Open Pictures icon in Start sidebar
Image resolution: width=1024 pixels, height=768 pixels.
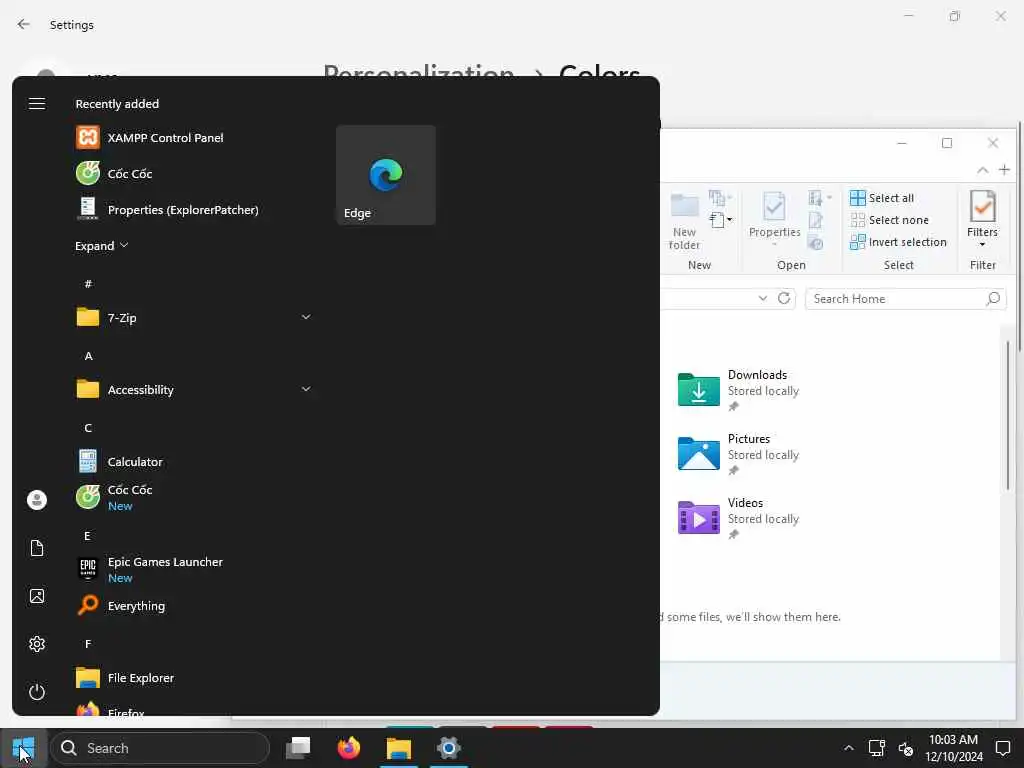click(x=37, y=596)
